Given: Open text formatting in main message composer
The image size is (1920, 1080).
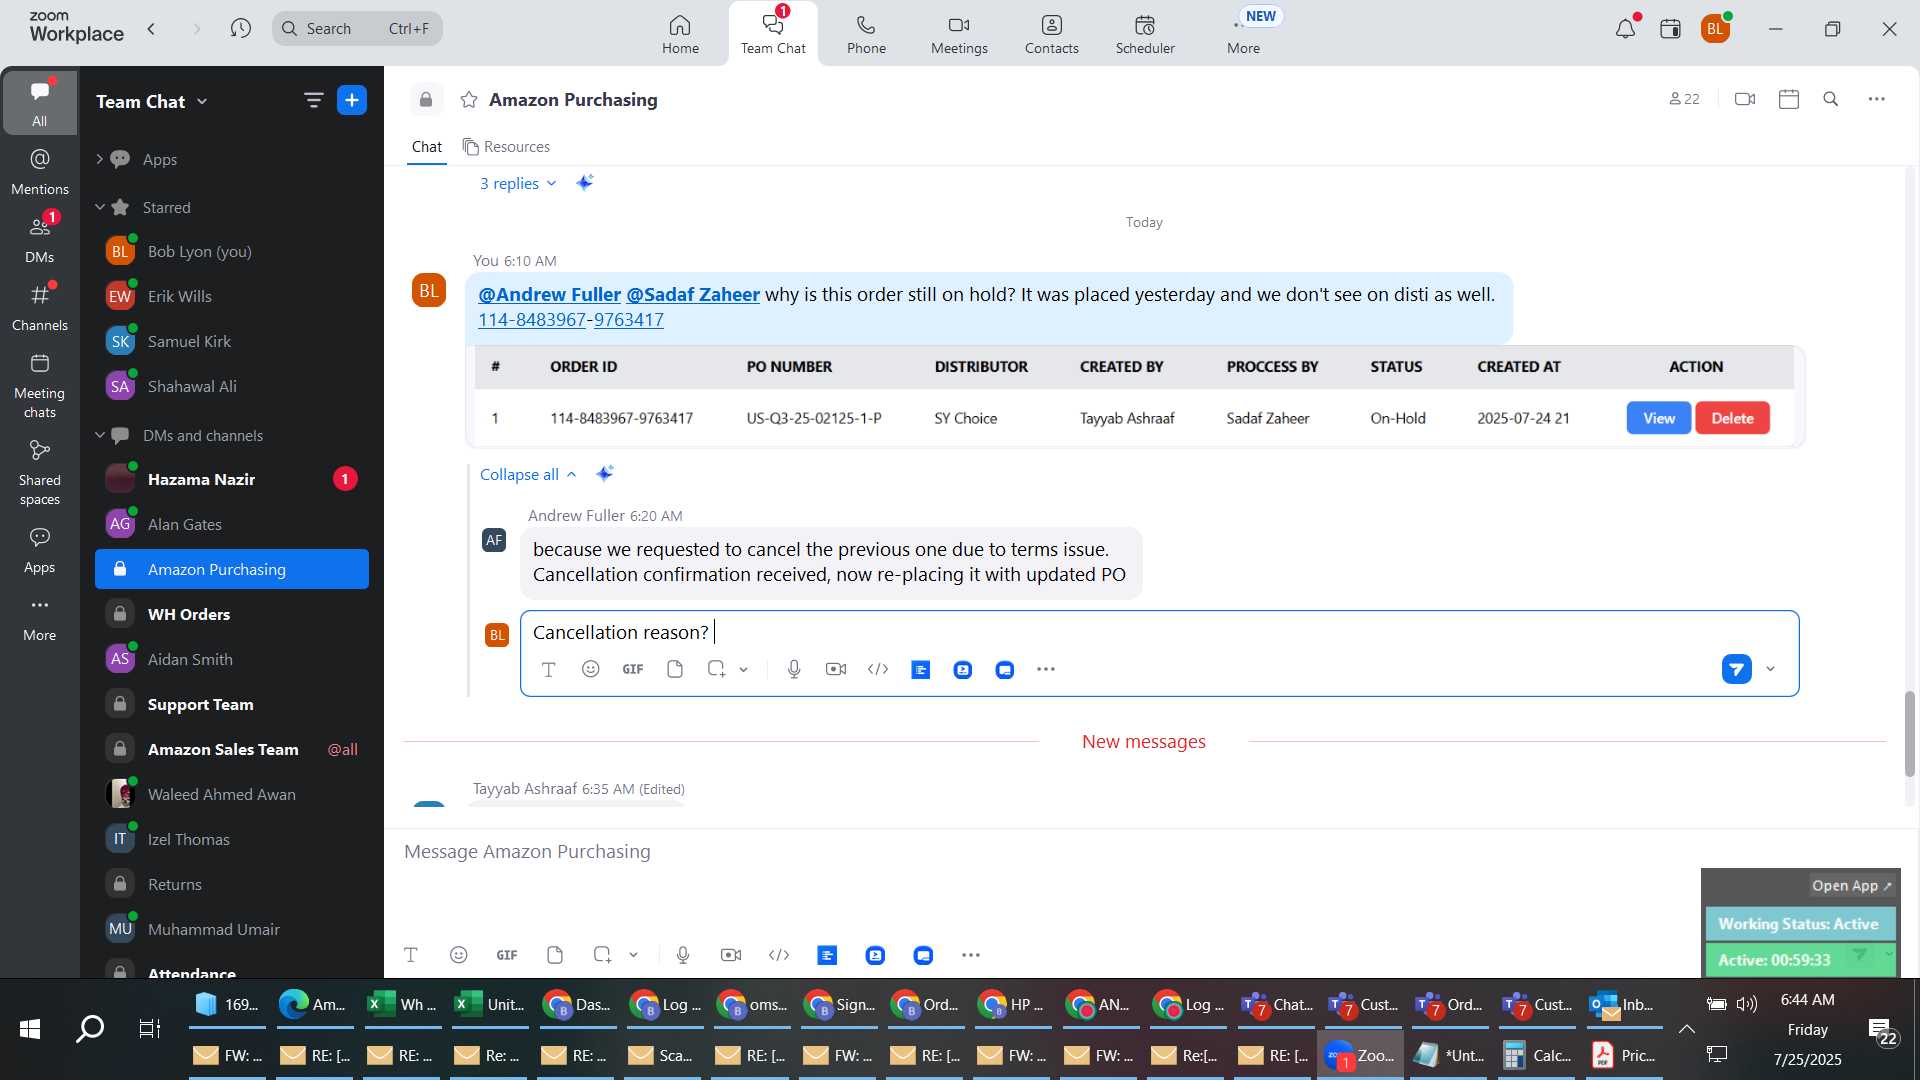Looking at the screenshot, I should point(411,955).
